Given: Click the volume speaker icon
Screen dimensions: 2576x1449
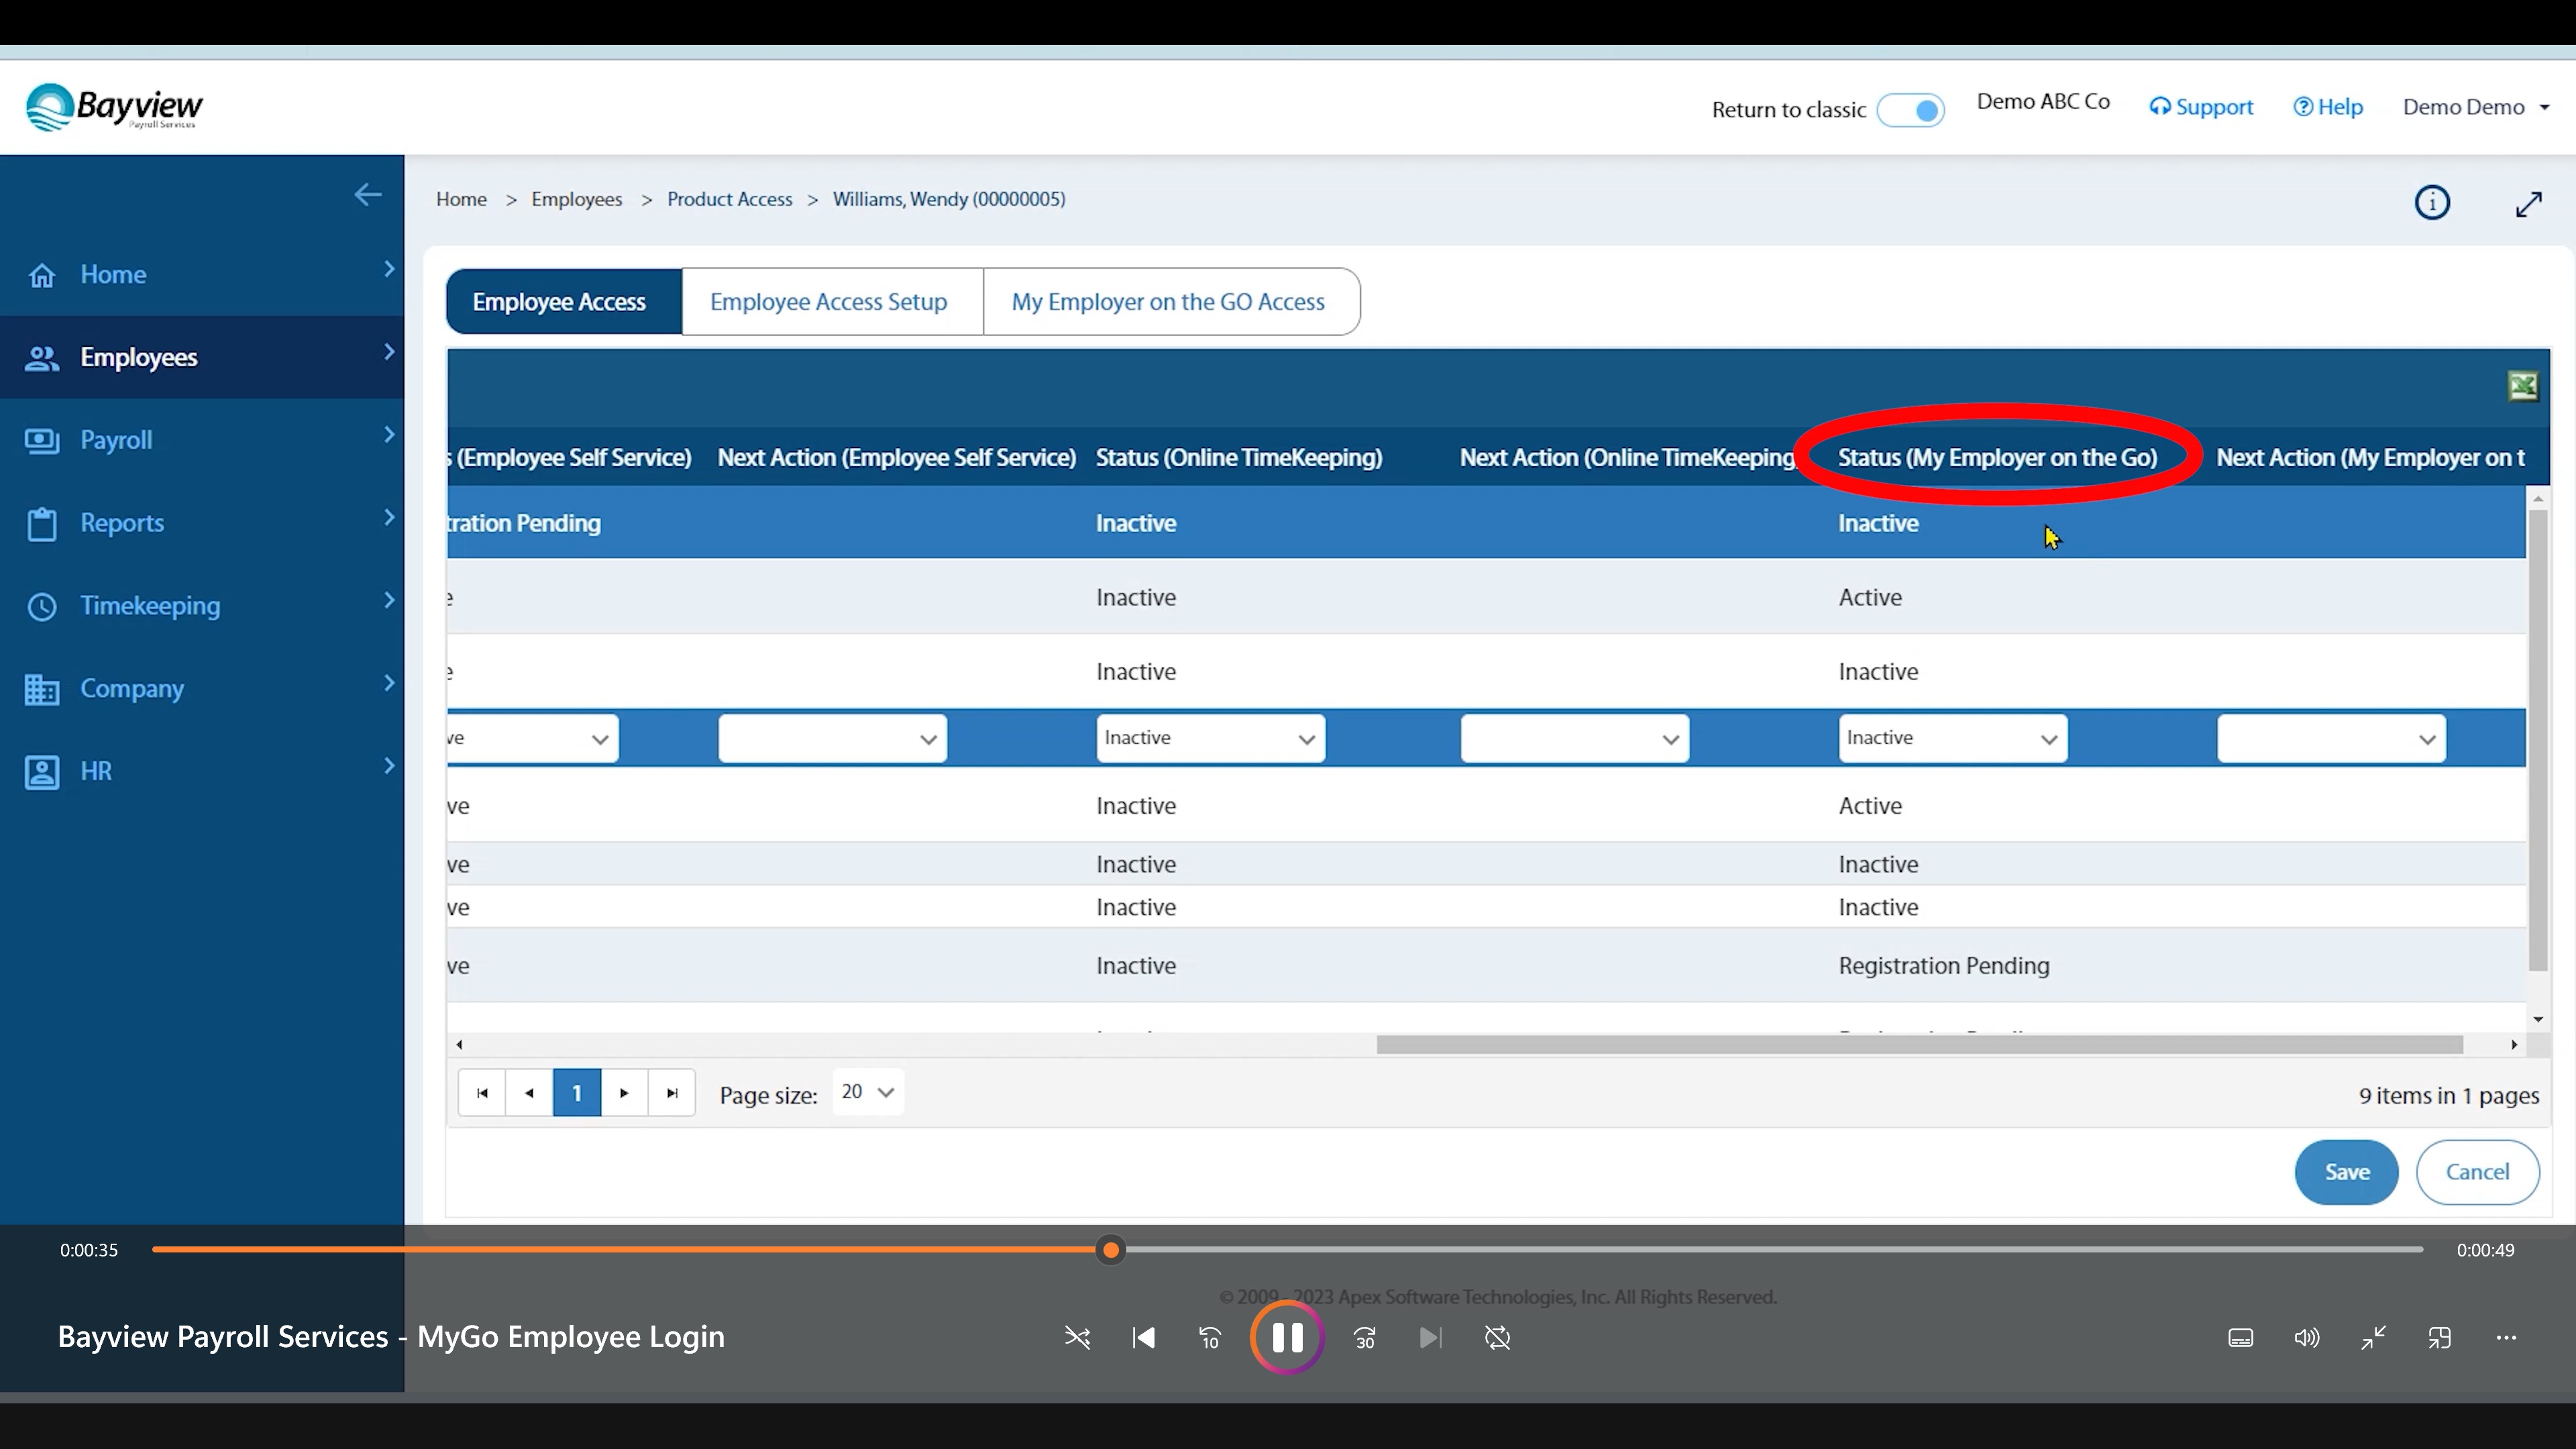Looking at the screenshot, I should click(x=2306, y=1338).
